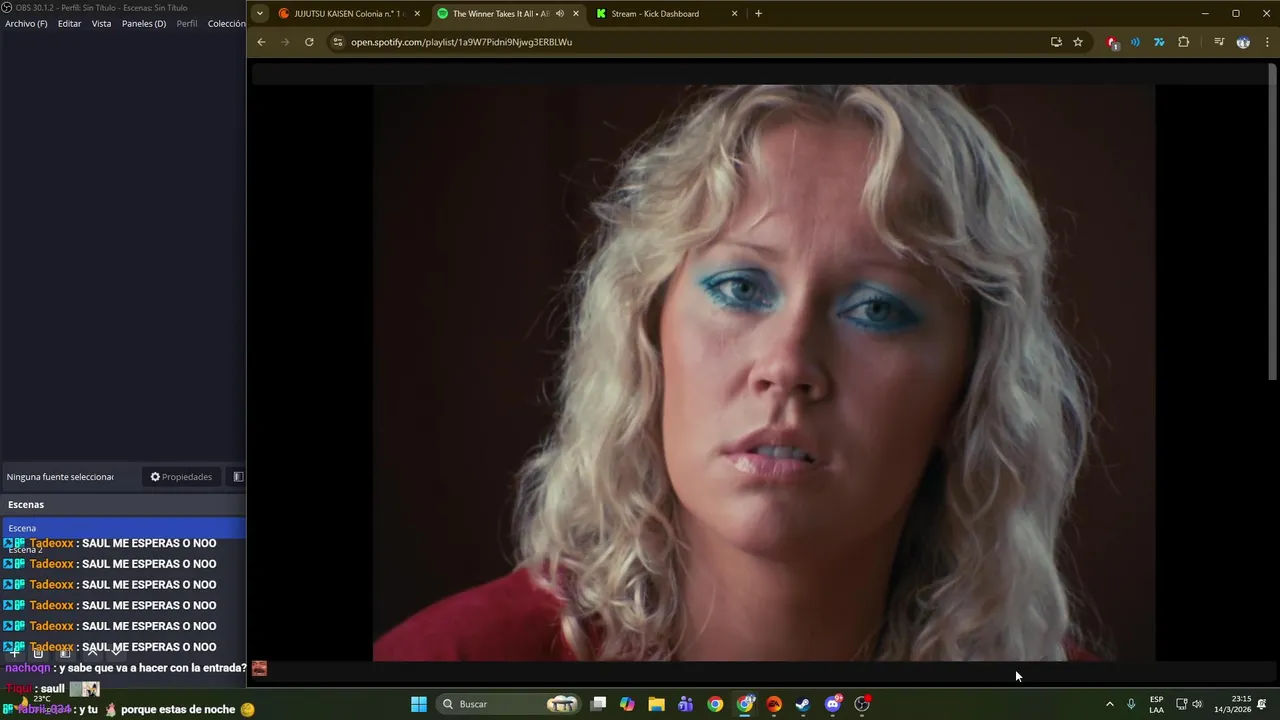The image size is (1280, 720).
Task: Open the red-orange app on the taskbar
Action: (x=774, y=704)
